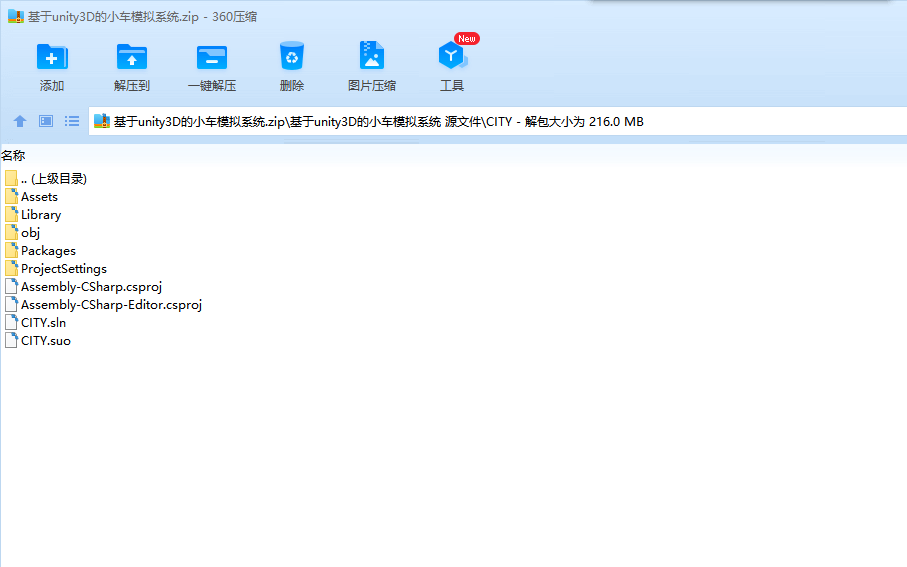Screen dimensions: 907x567
Task: Click the 解压到 (Extract to) icon
Action: (x=132, y=57)
